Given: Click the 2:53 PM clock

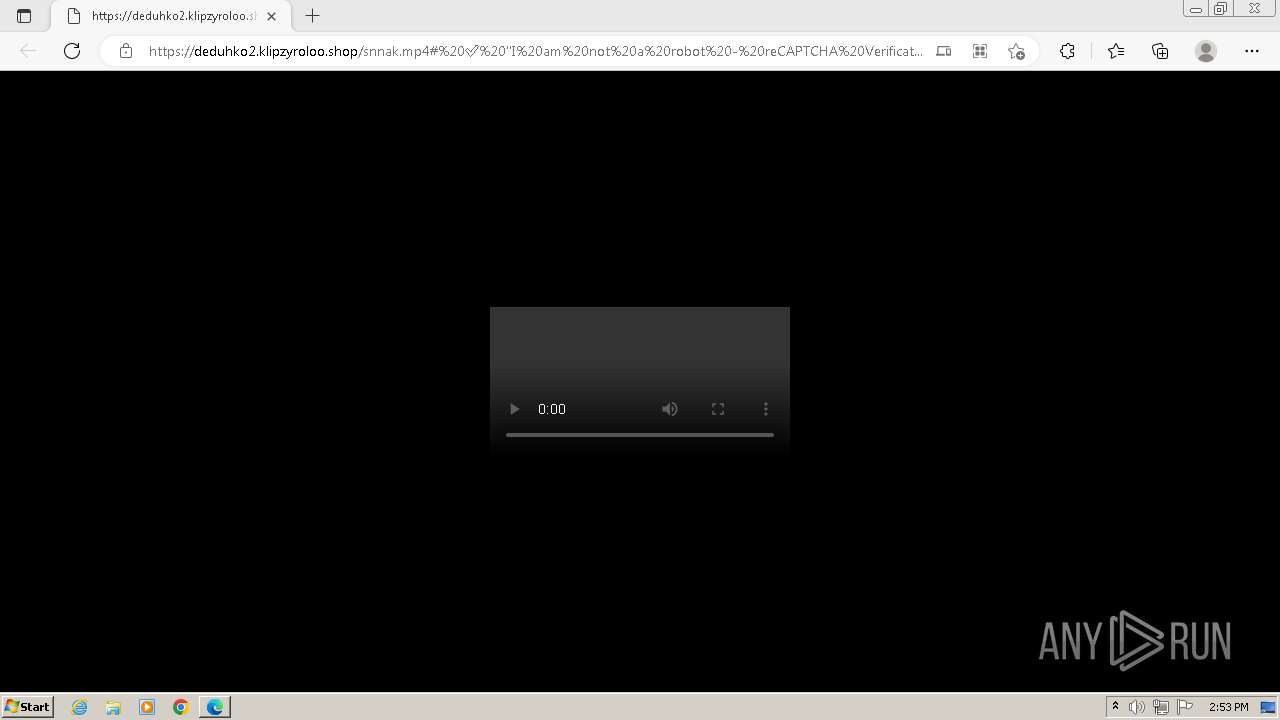Looking at the screenshot, I should pyautogui.click(x=1228, y=707).
